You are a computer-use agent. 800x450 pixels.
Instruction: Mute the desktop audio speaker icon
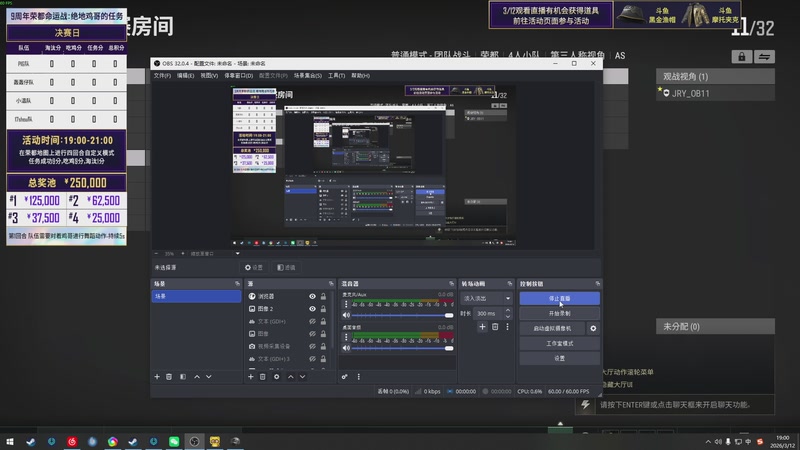click(346, 347)
